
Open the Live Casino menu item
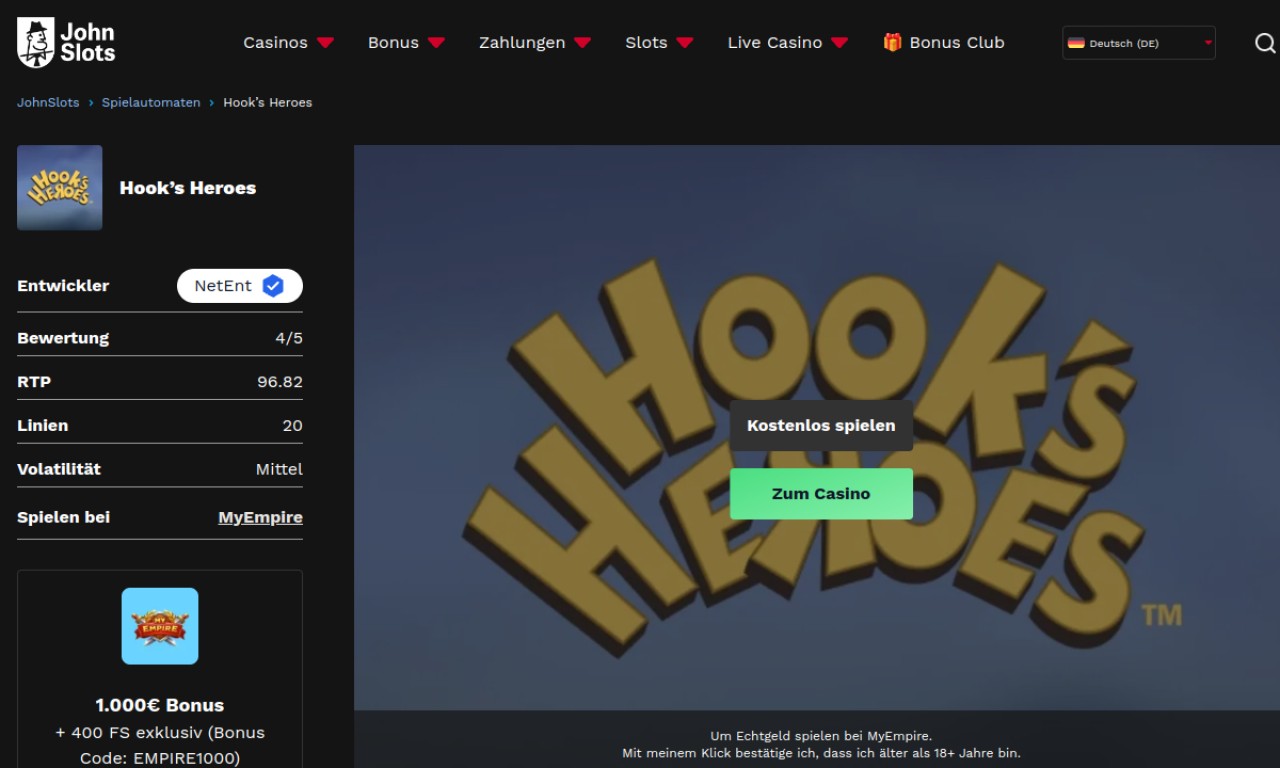tap(775, 43)
